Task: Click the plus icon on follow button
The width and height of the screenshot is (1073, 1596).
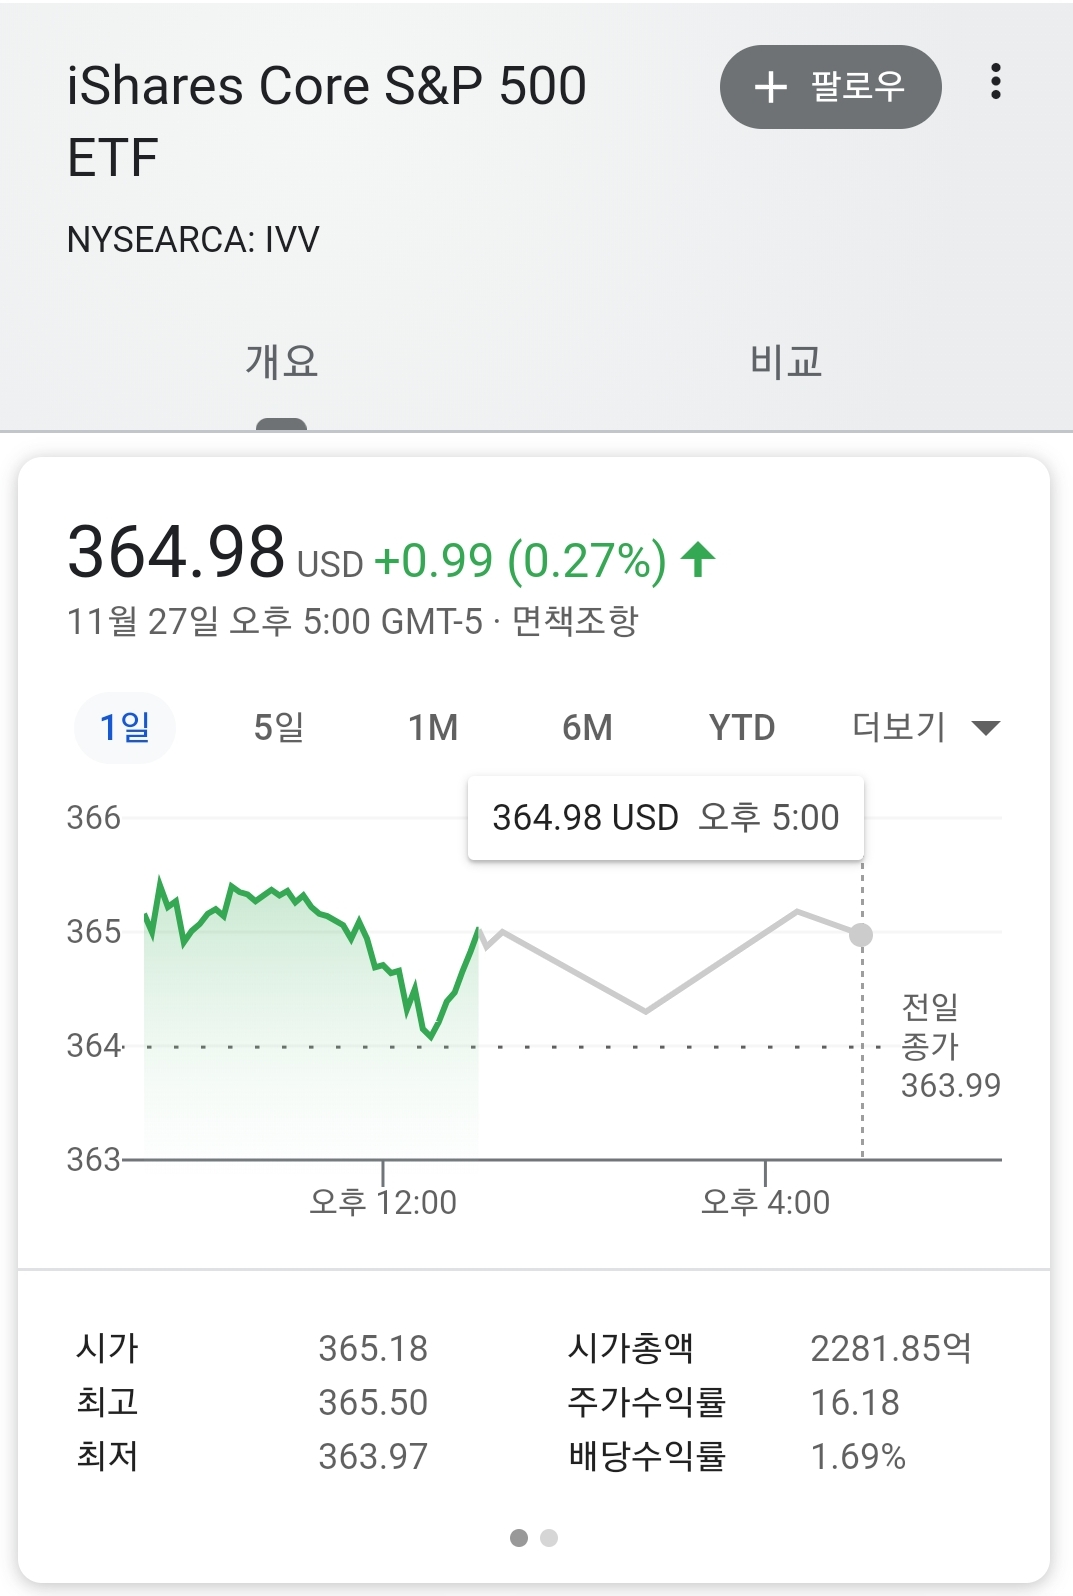Action: (770, 87)
